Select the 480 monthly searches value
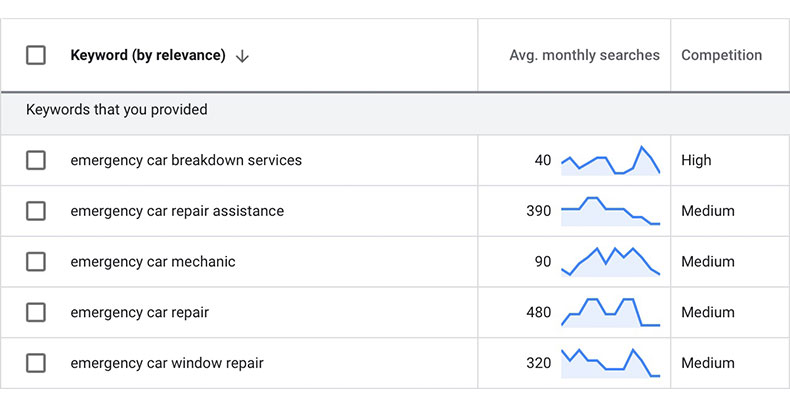 click(539, 312)
